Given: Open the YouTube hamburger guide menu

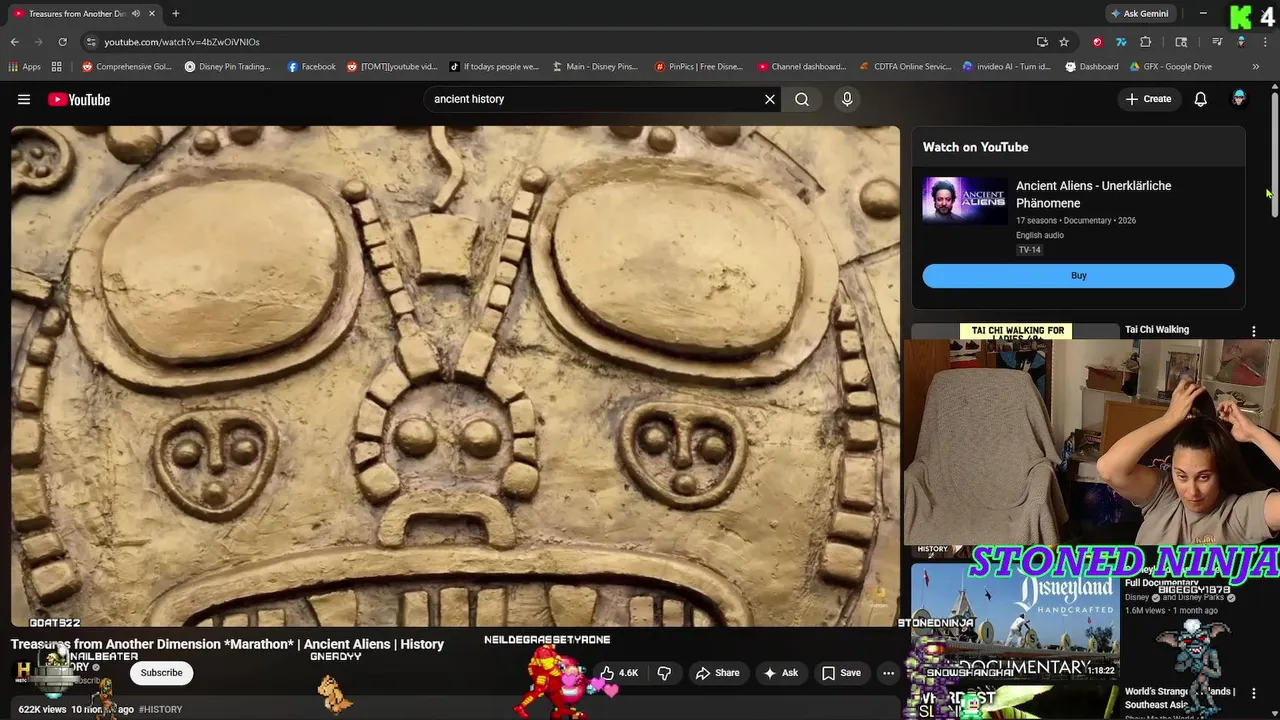Looking at the screenshot, I should point(24,99).
